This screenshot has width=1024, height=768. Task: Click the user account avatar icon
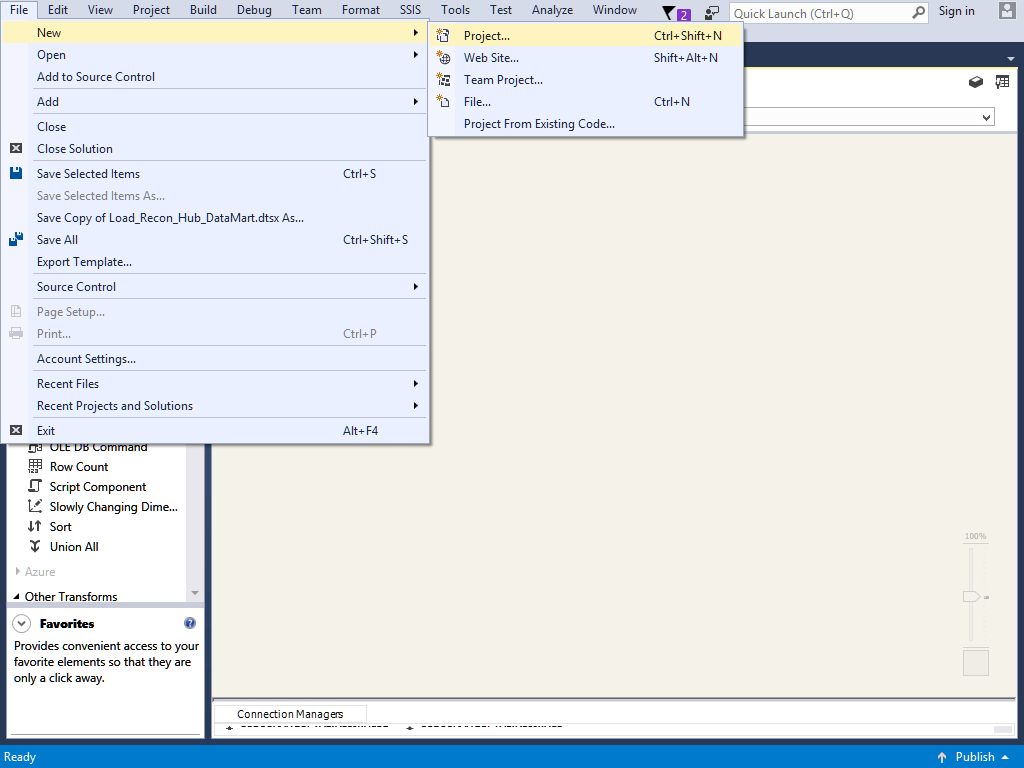pos(1007,10)
